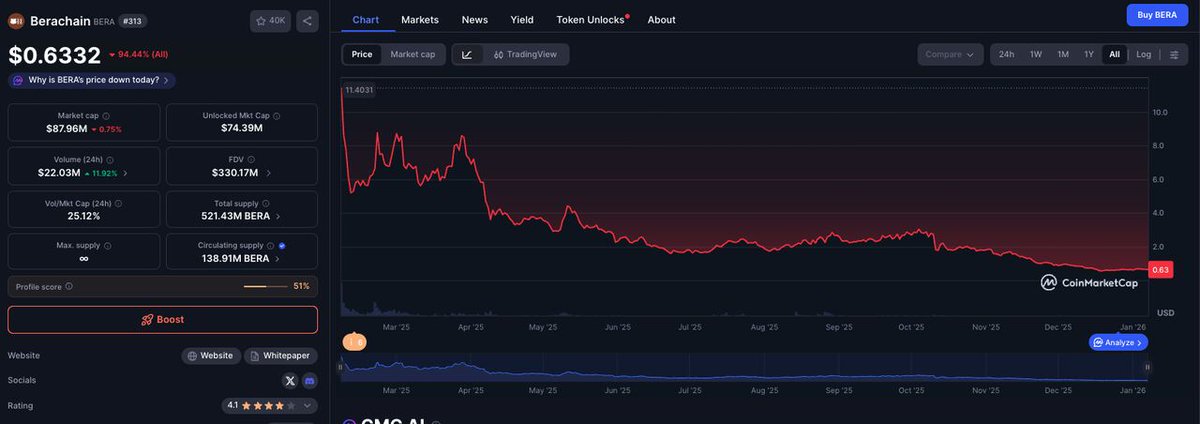Screen dimensions: 1200x424
Task: Add BERA to watchlist via star 40K button
Action: click(x=270, y=20)
